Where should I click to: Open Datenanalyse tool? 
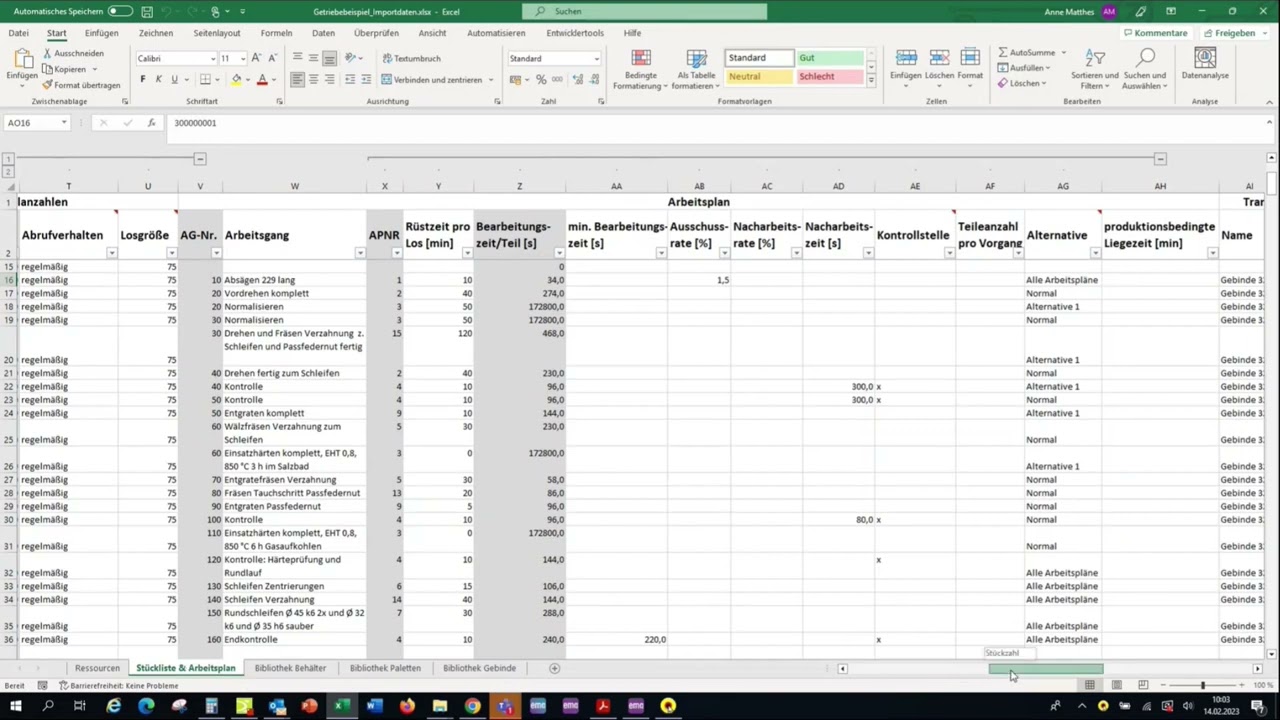pos(1205,64)
